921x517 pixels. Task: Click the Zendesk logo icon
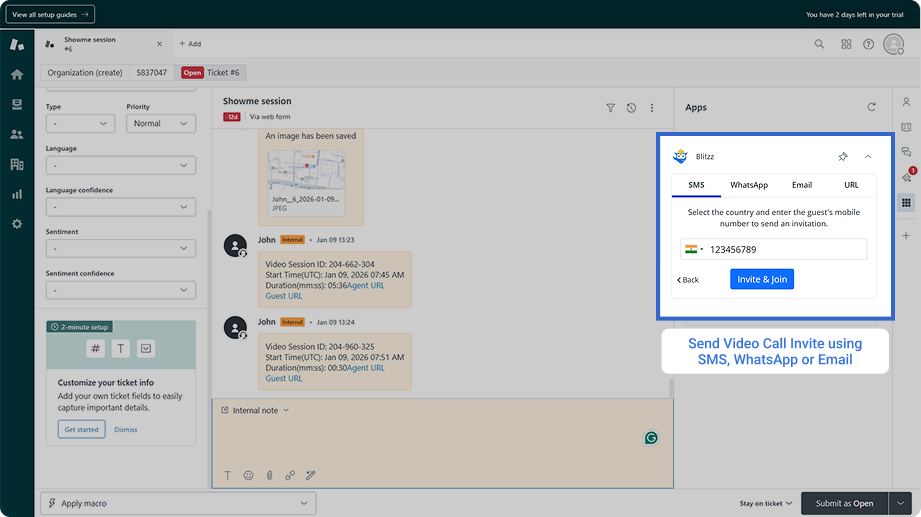point(17,45)
